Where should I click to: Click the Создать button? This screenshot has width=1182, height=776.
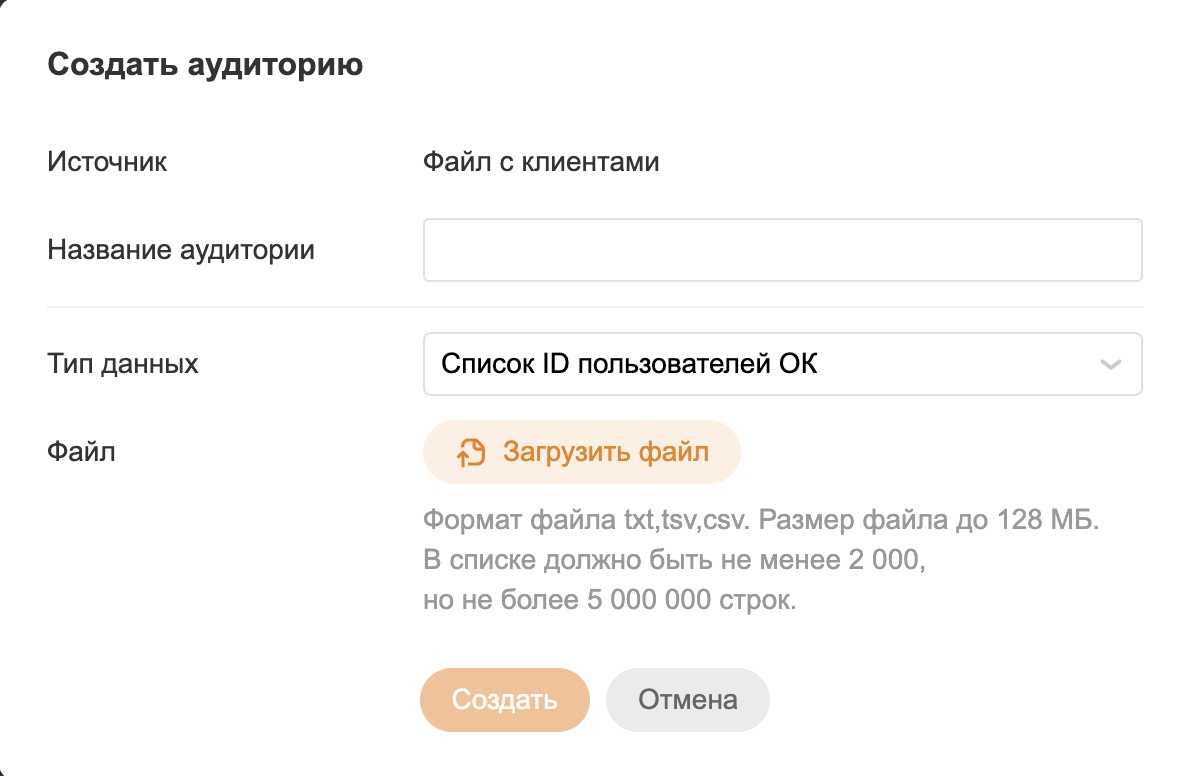pyautogui.click(x=505, y=700)
